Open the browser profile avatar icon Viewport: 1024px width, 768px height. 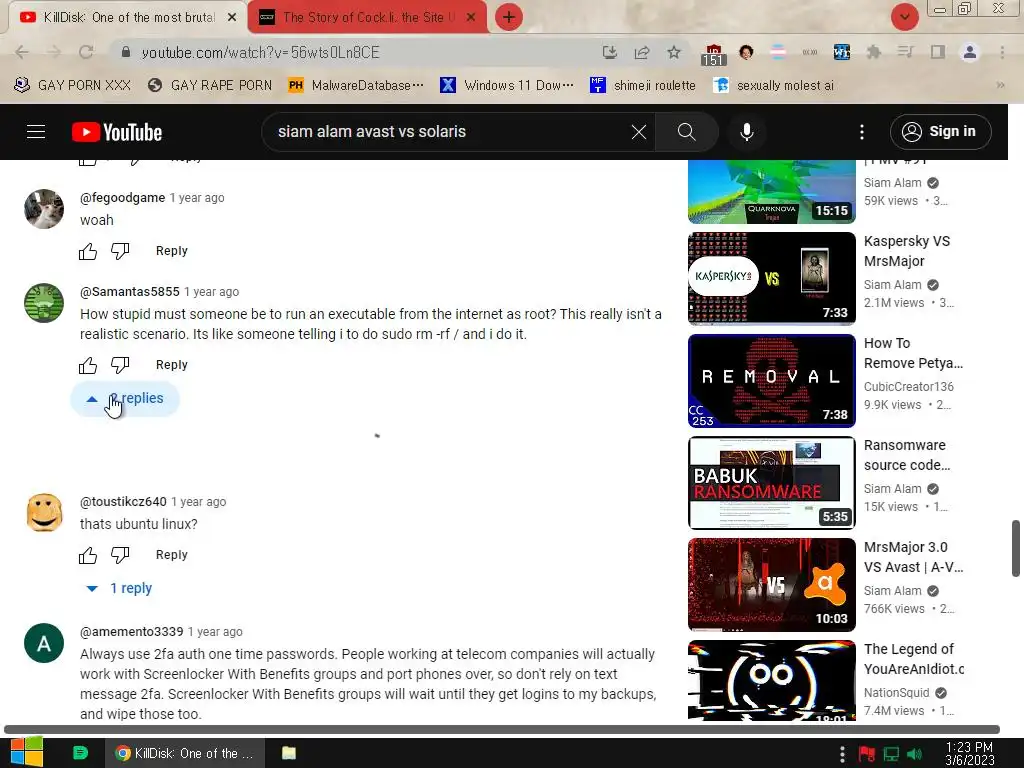click(970, 52)
